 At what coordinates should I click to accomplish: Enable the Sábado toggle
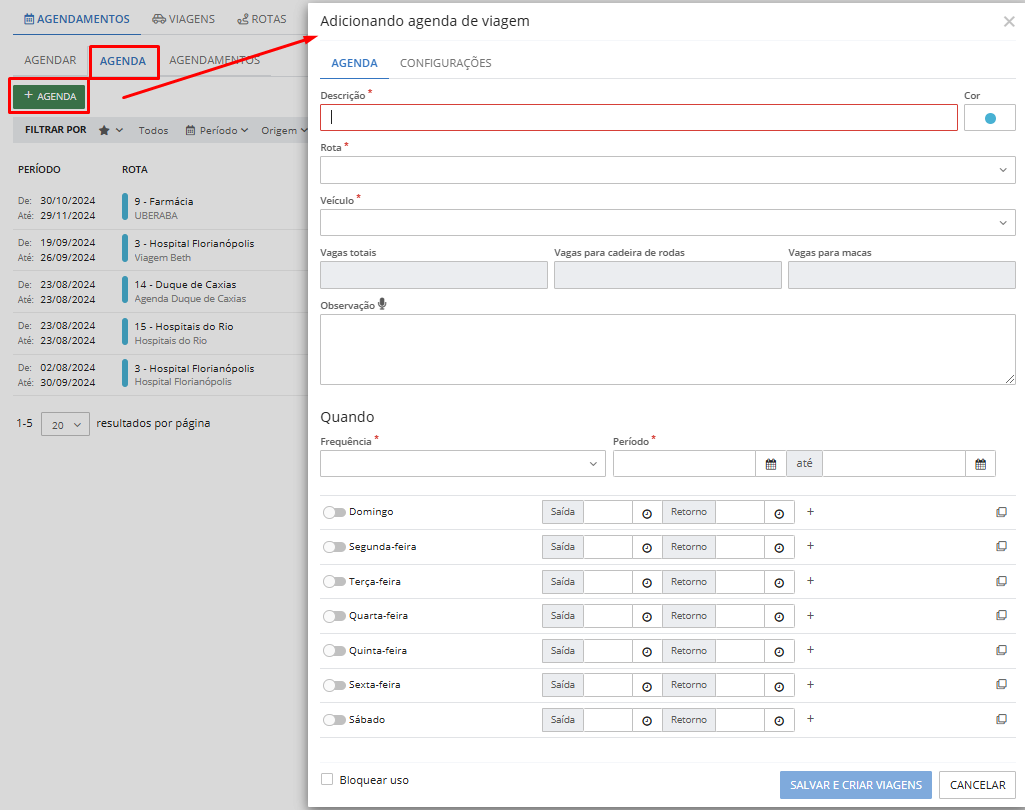[x=334, y=720]
